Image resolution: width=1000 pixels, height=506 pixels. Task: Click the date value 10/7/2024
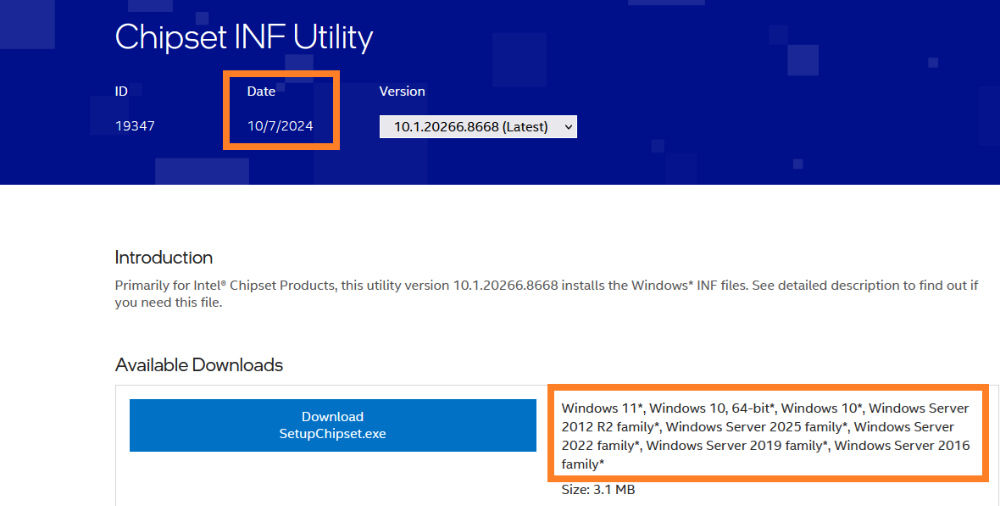pos(279,127)
